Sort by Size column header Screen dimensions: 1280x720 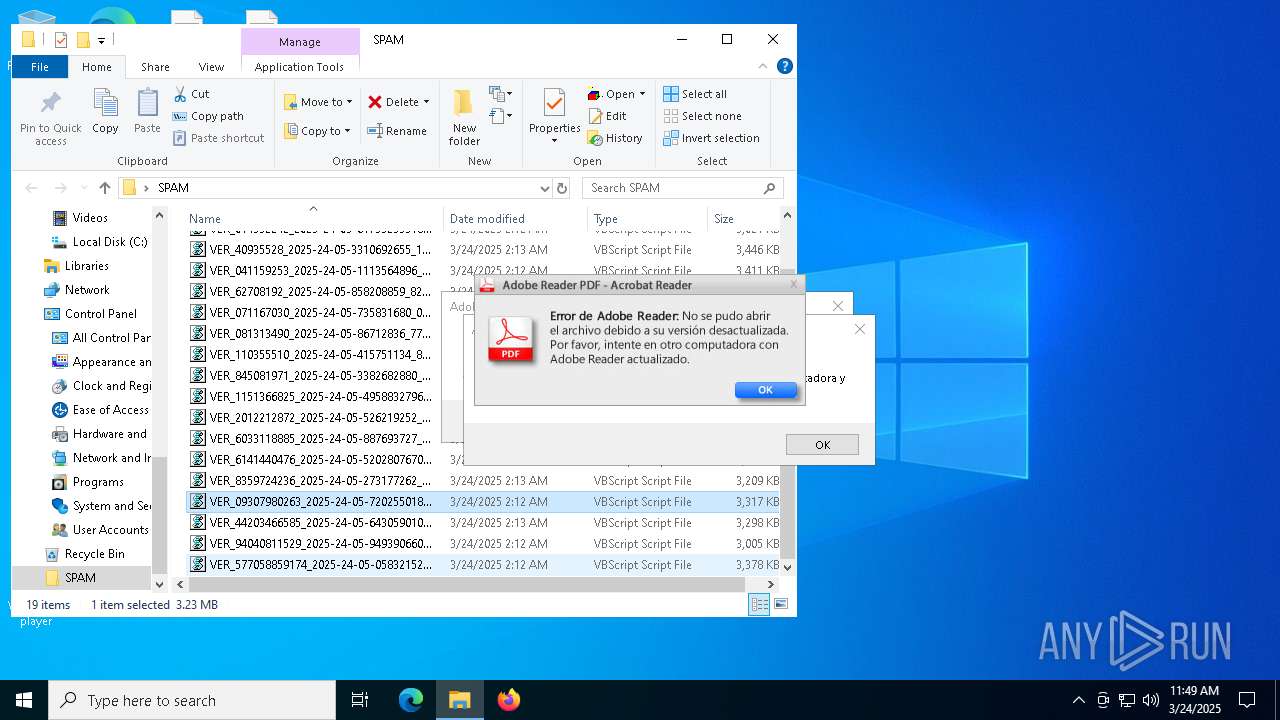pyautogui.click(x=743, y=219)
